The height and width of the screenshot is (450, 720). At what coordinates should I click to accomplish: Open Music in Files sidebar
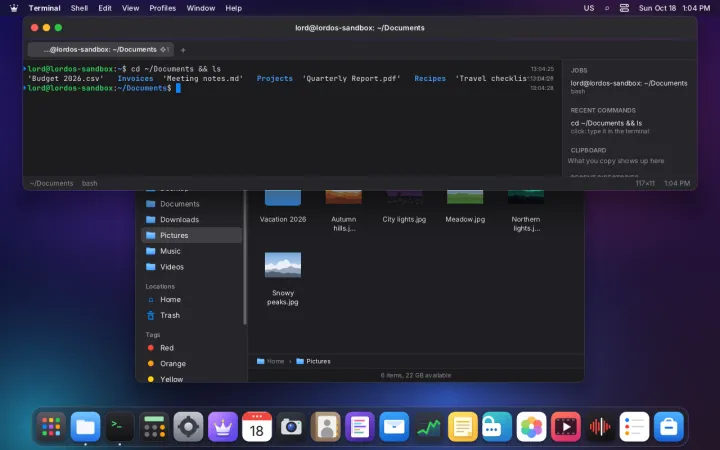[191, 251]
